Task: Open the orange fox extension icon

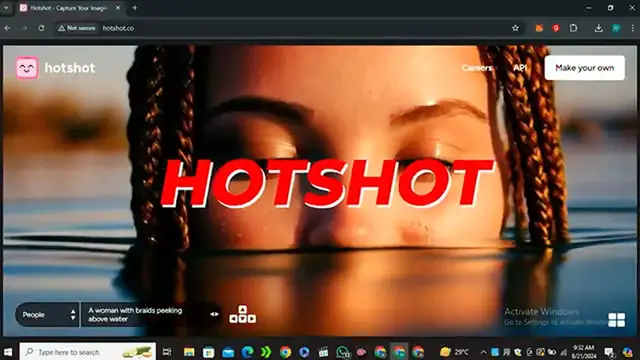Action: 539,28
